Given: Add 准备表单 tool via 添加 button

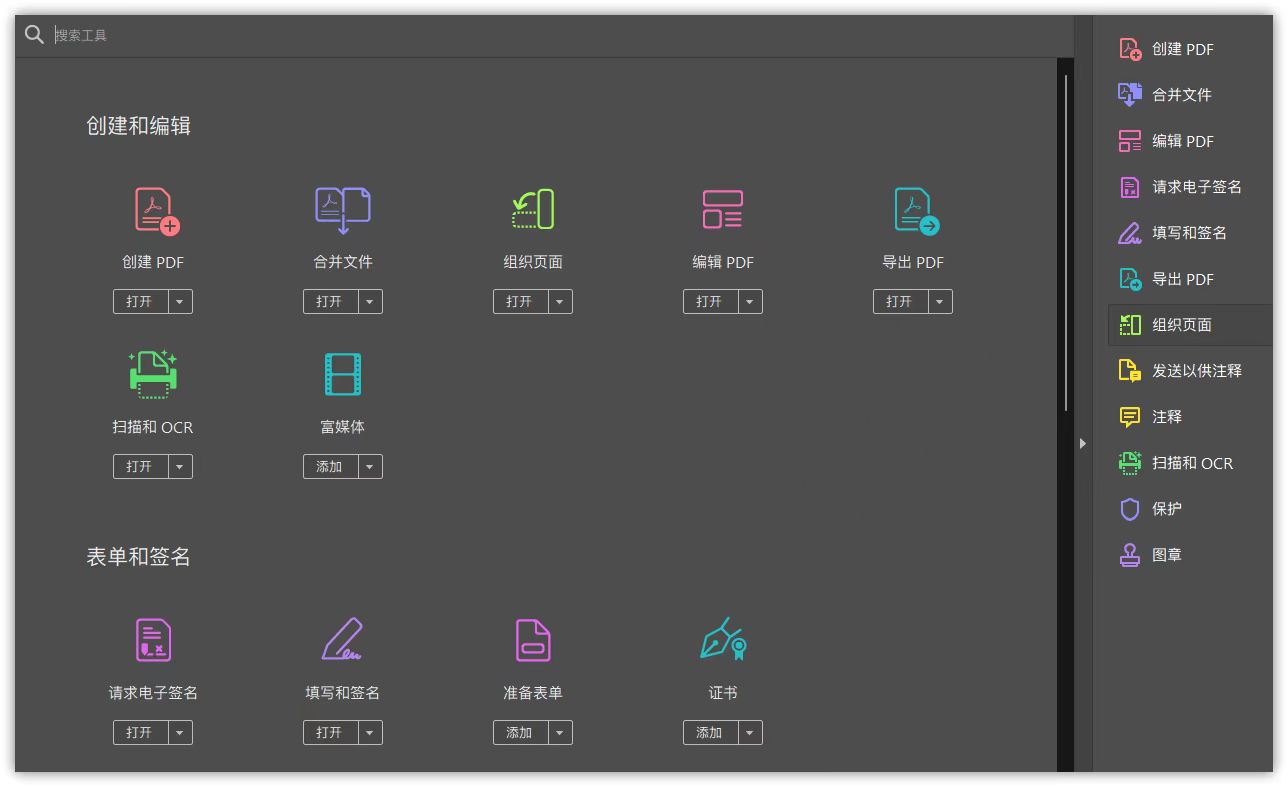Looking at the screenshot, I should tap(520, 732).
